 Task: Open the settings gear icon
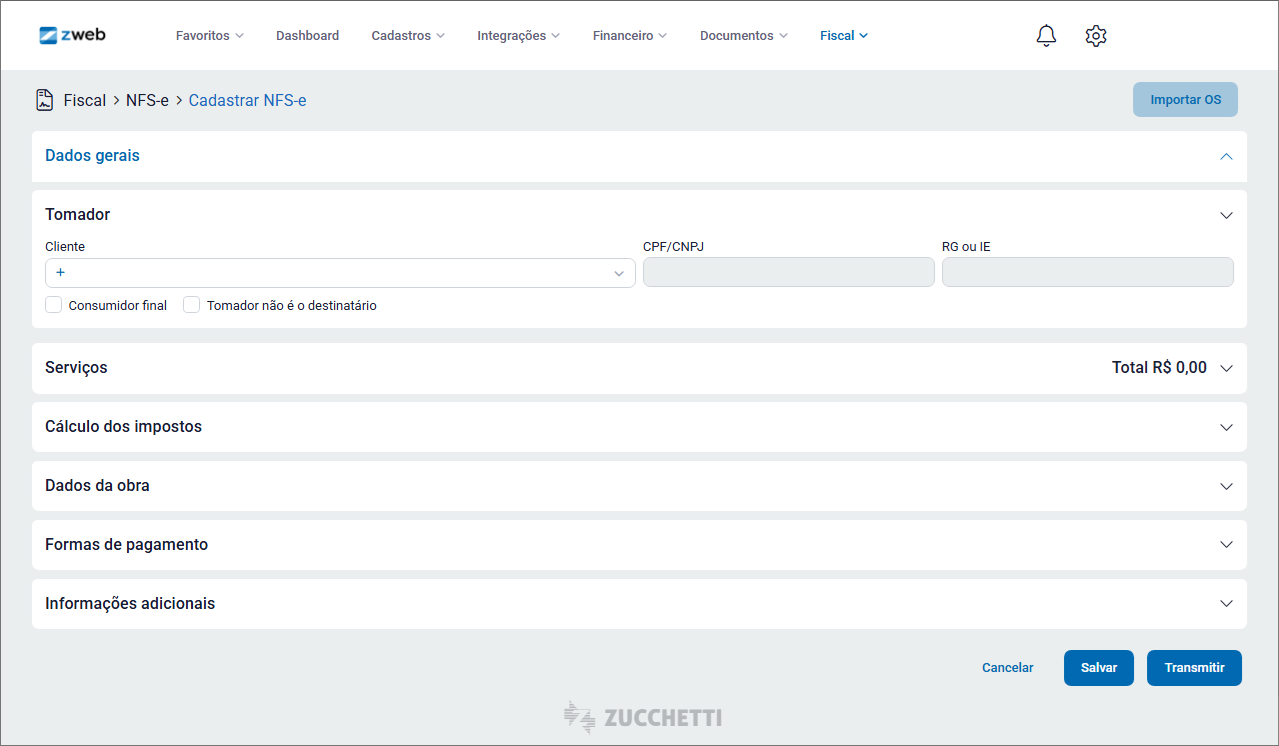1096,36
